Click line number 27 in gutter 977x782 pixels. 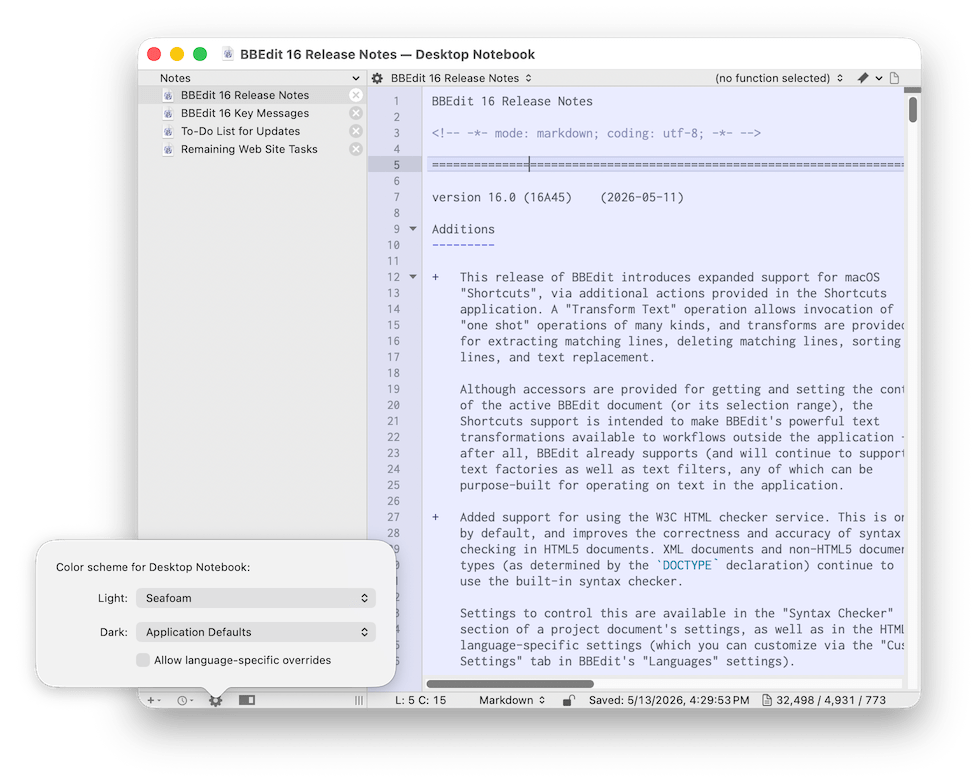(393, 517)
